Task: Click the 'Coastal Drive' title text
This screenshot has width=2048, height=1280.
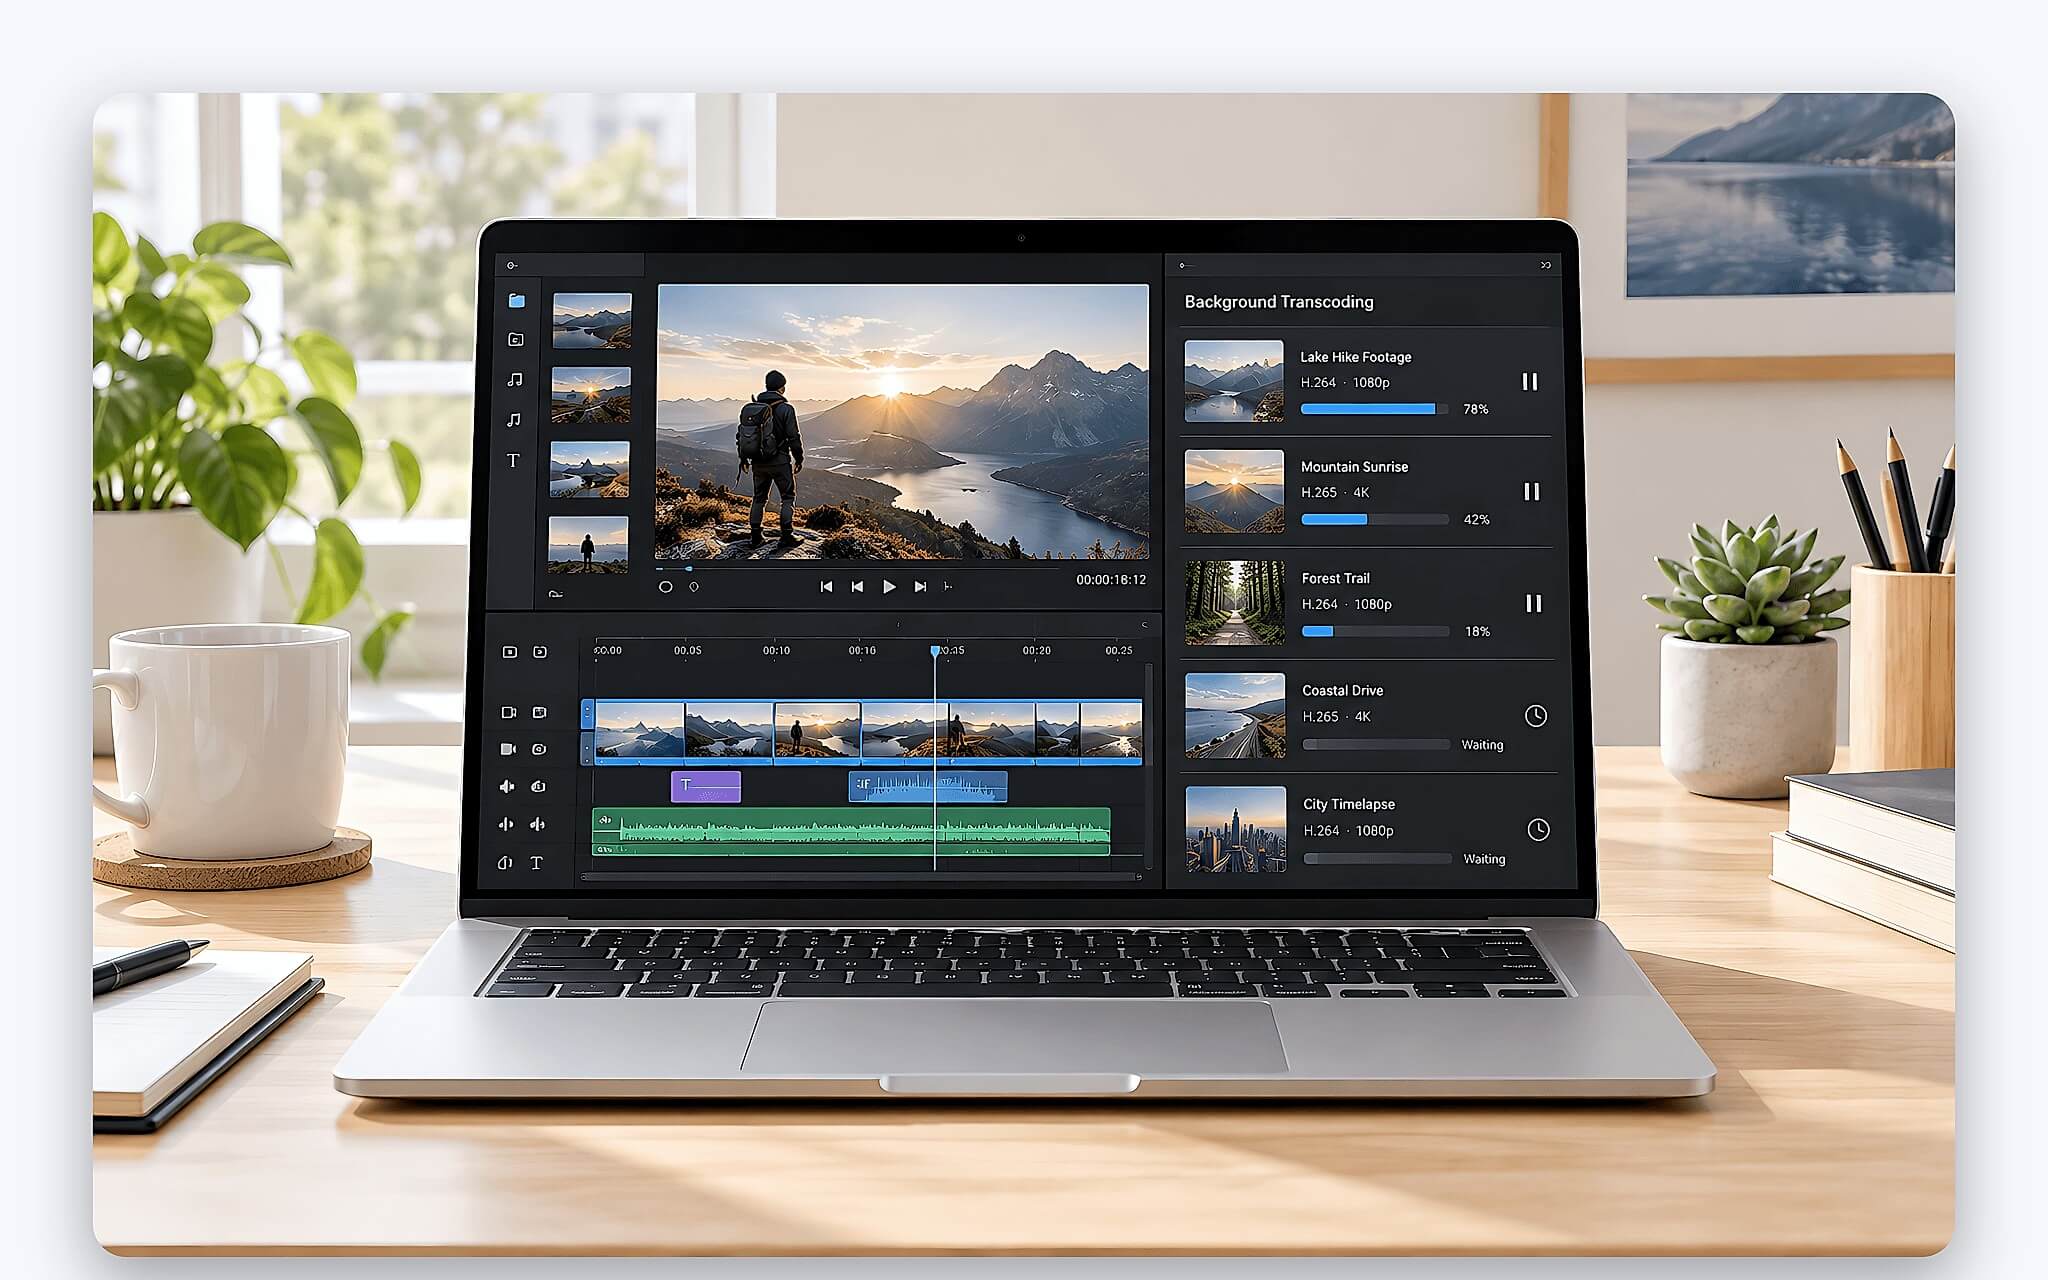Action: pos(1343,690)
